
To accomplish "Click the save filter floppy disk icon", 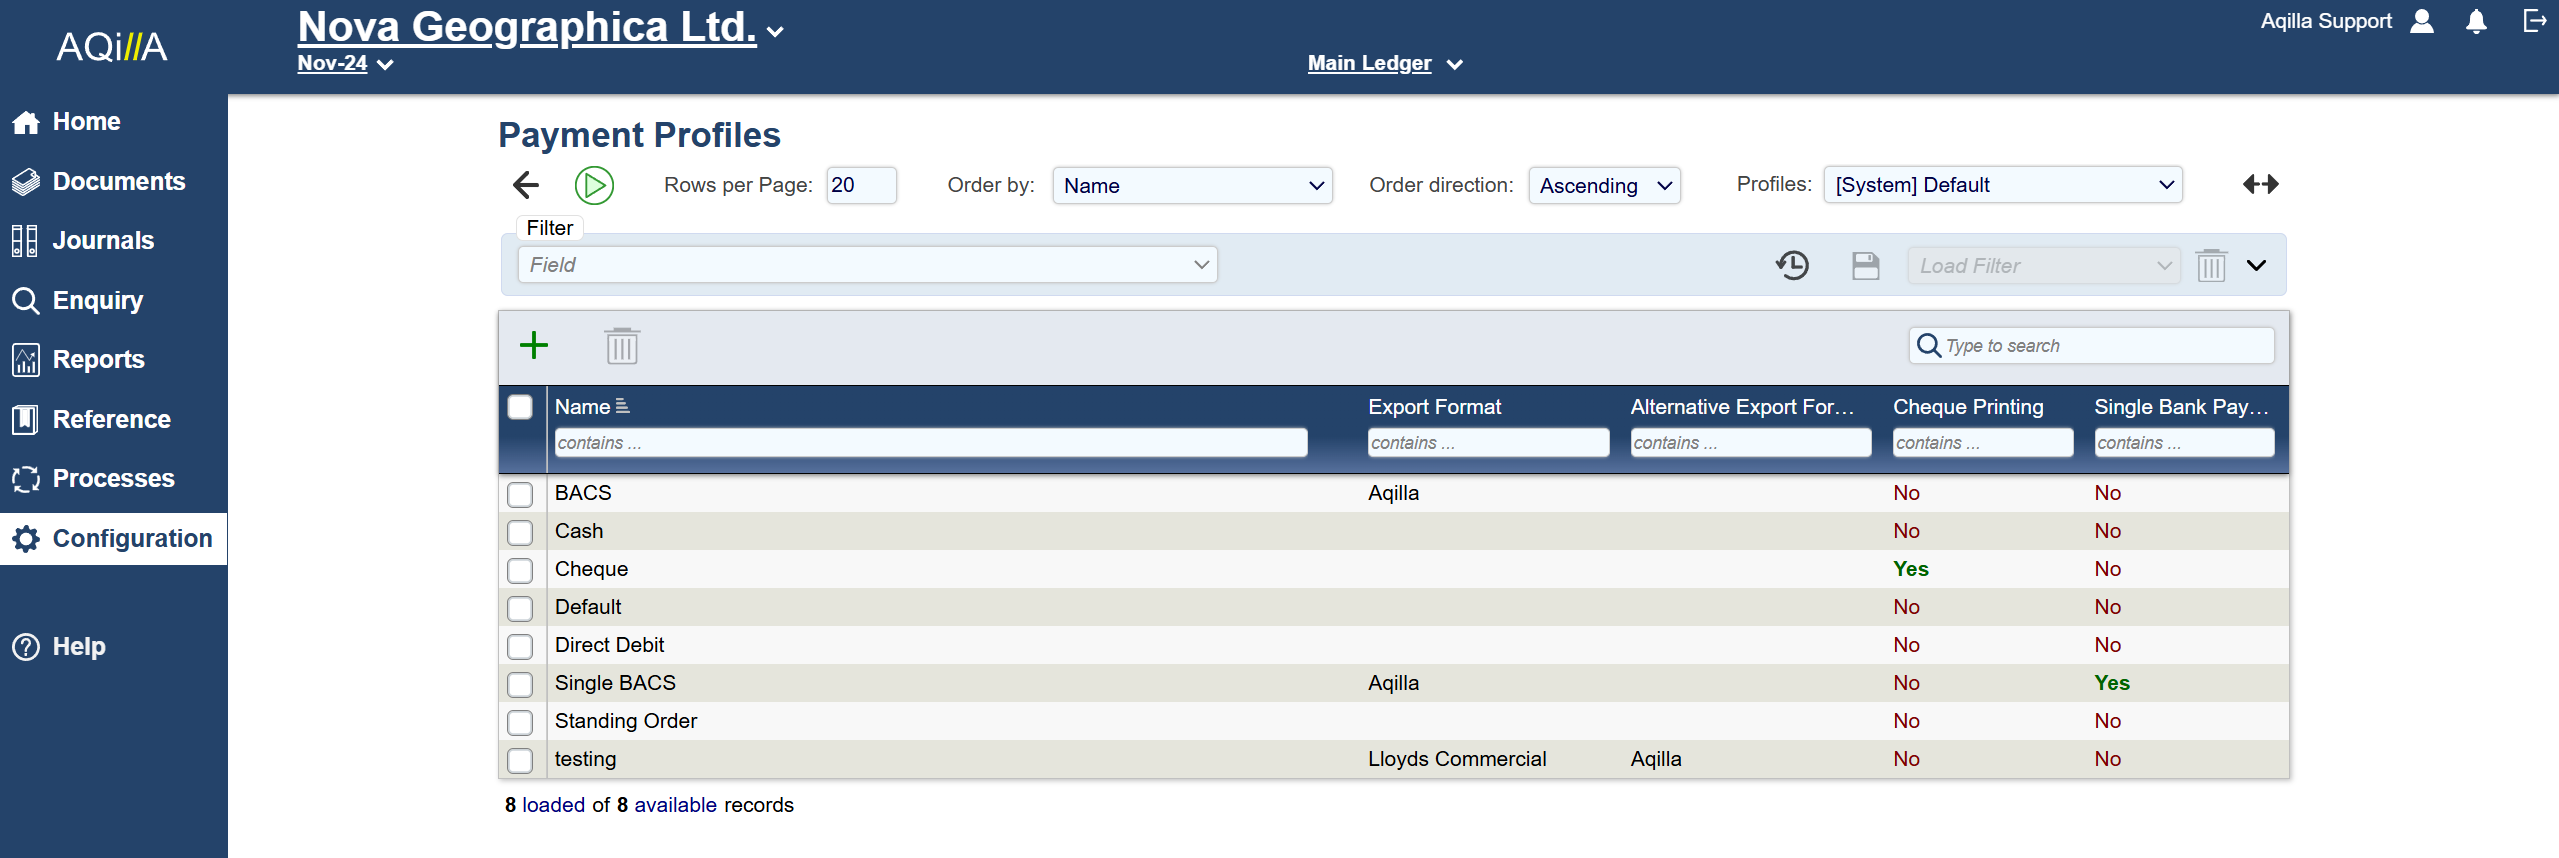I will click(x=1865, y=266).
